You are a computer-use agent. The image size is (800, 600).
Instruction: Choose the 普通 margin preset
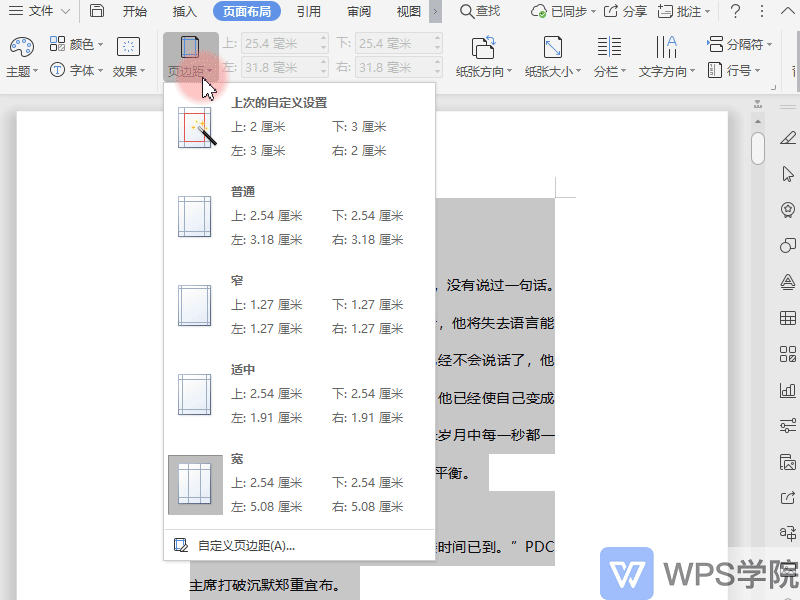(299, 215)
